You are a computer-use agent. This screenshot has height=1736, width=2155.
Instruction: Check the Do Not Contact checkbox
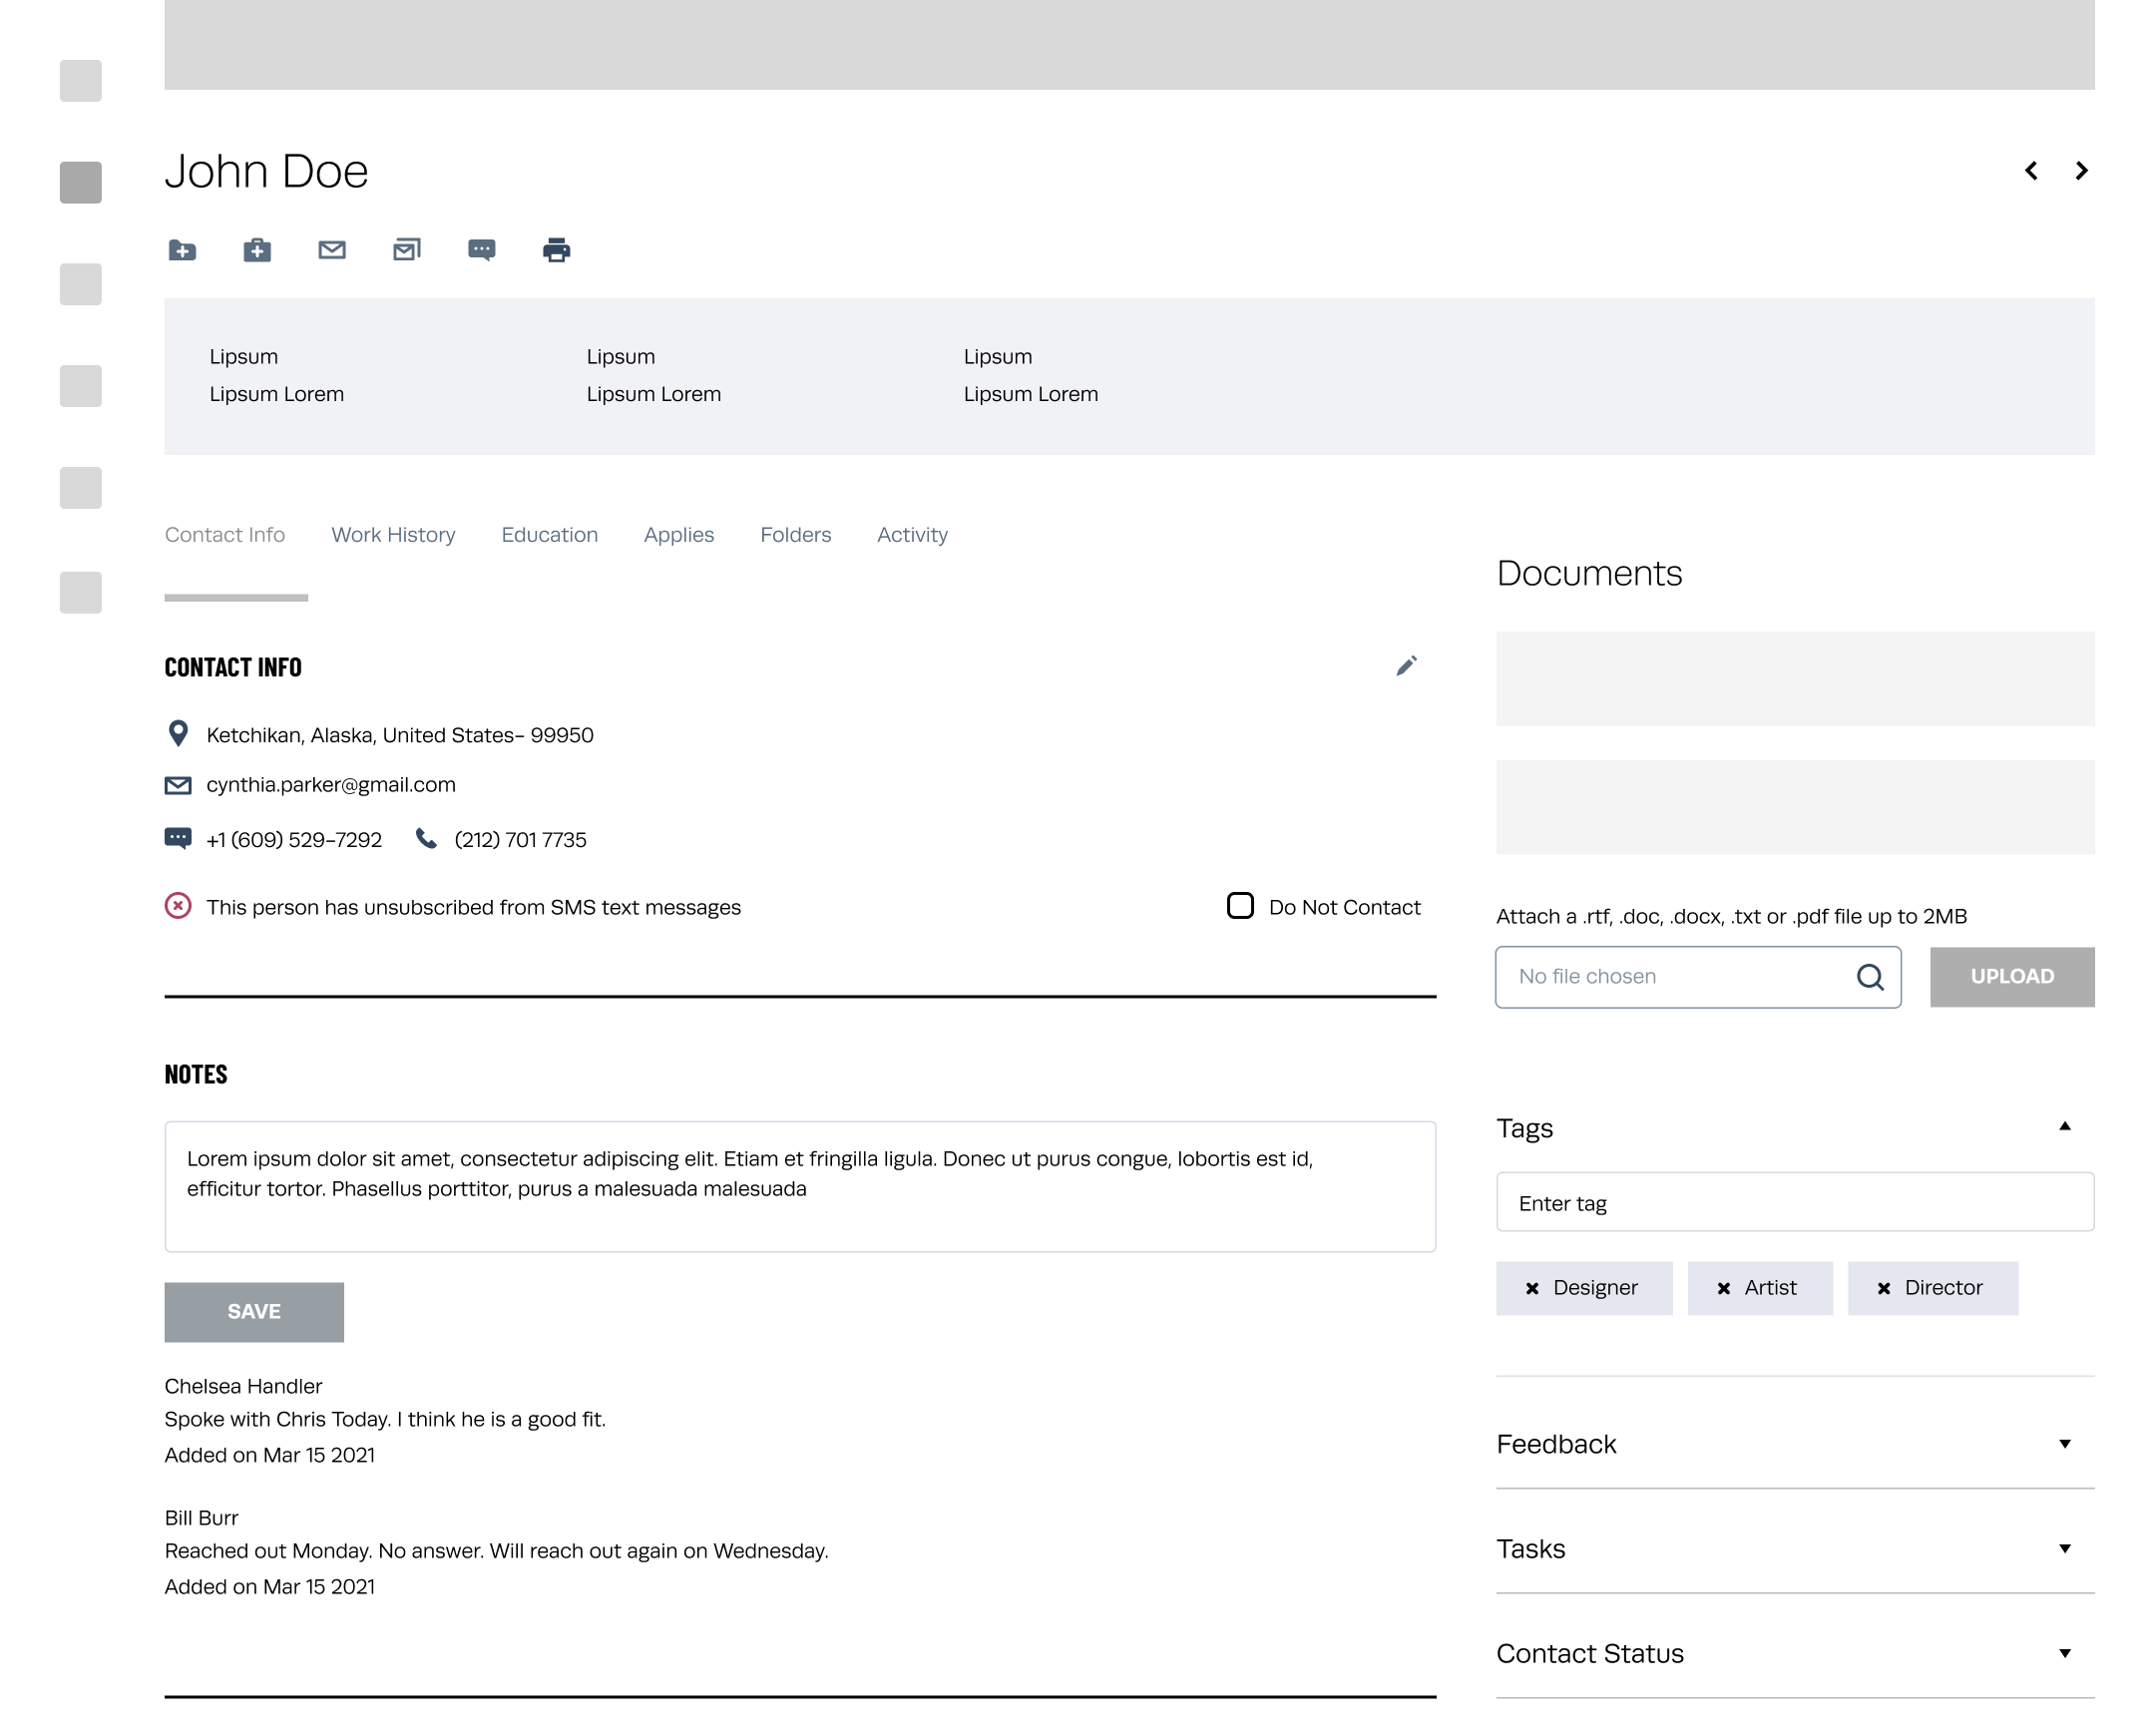1240,906
